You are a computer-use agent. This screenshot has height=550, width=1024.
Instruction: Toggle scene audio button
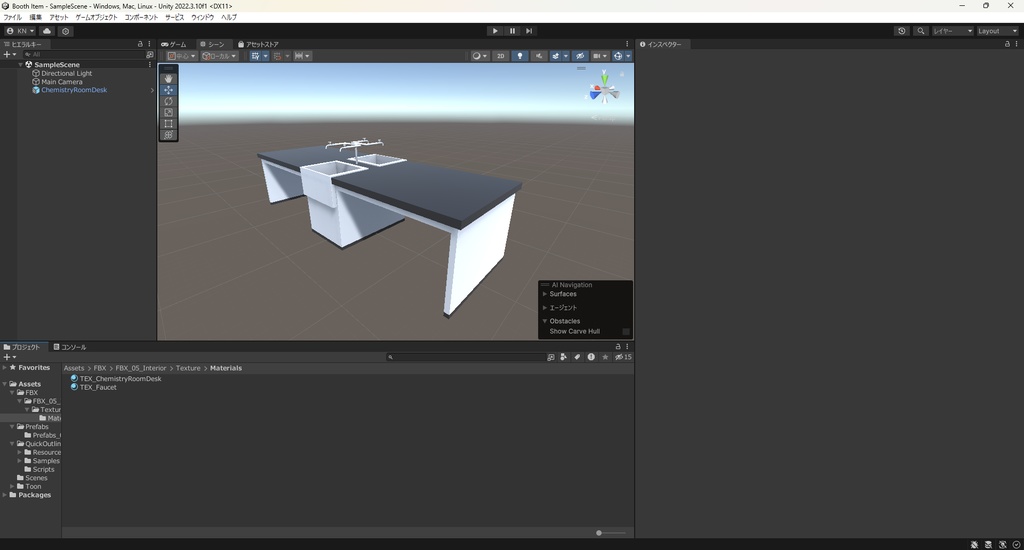point(539,56)
